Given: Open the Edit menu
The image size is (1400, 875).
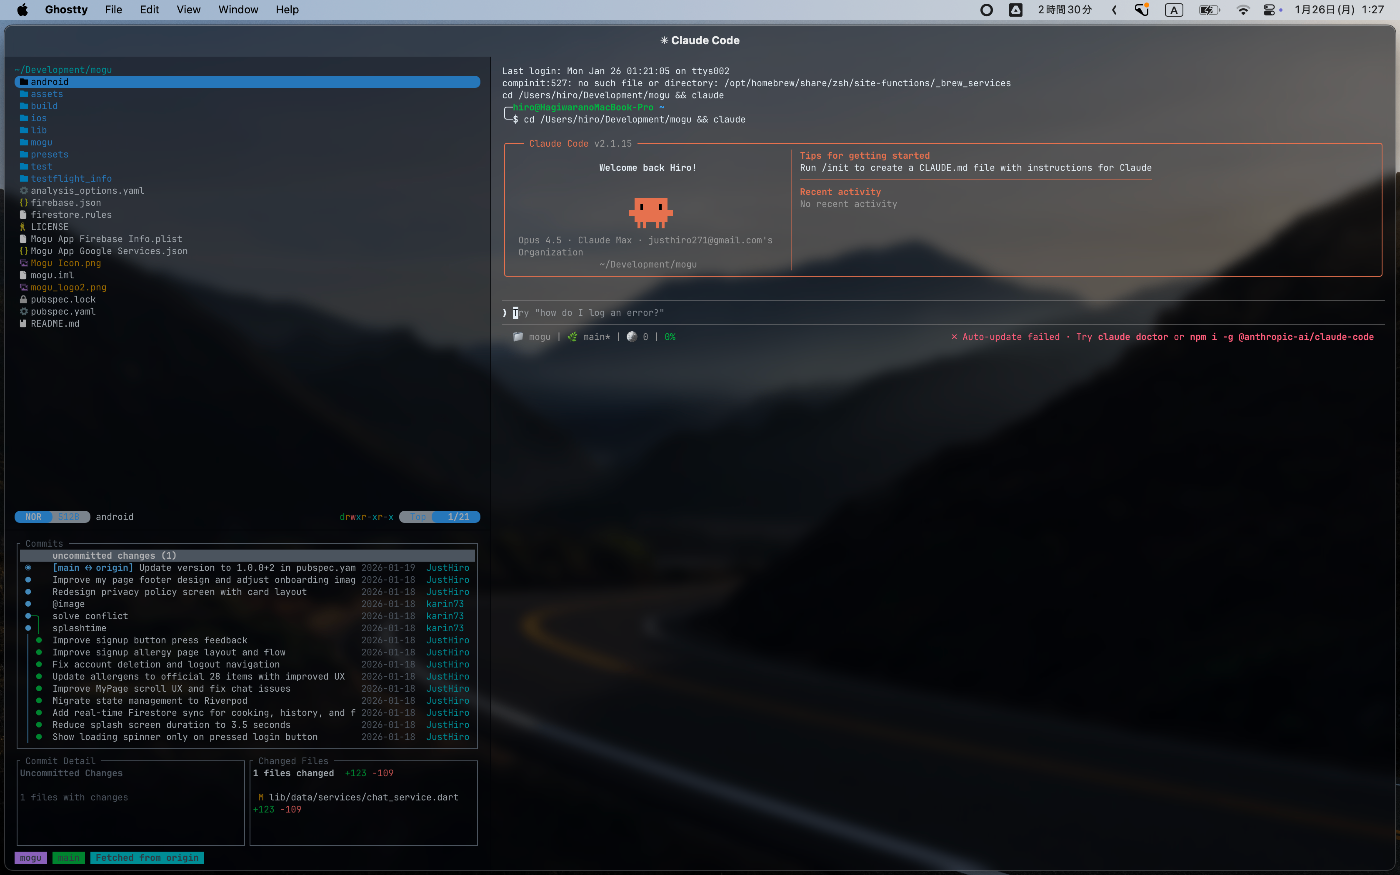Looking at the screenshot, I should (150, 10).
